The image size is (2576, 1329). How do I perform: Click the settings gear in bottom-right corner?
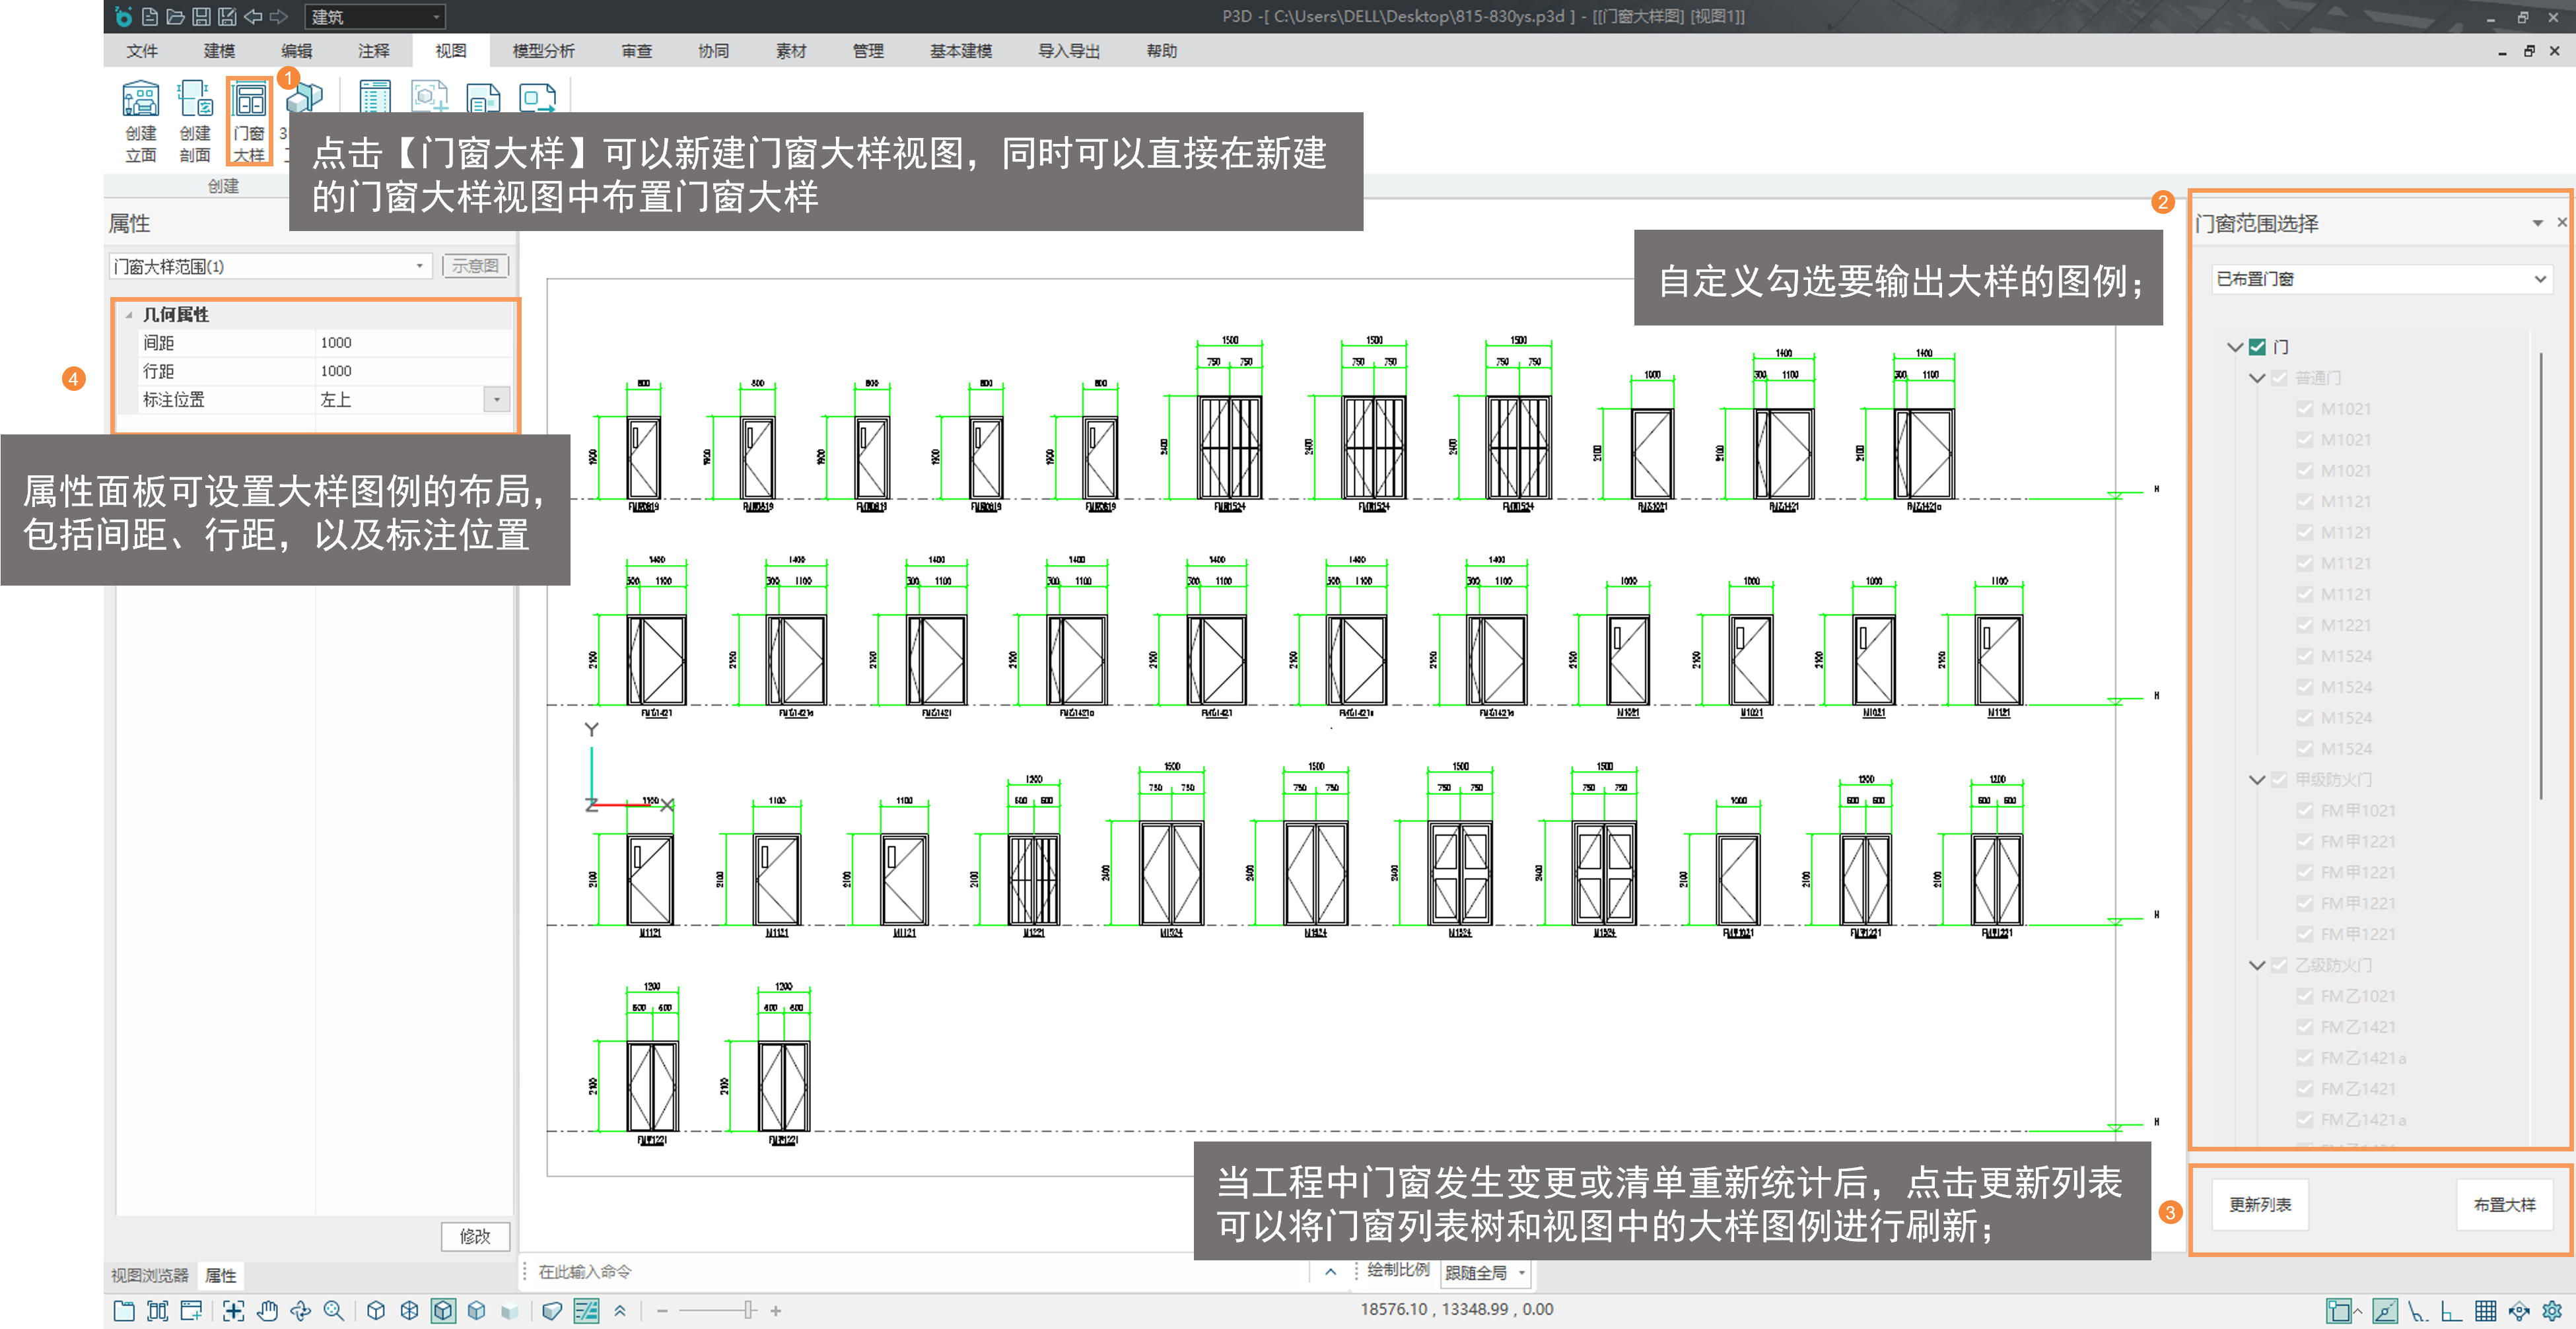coord(2552,1310)
